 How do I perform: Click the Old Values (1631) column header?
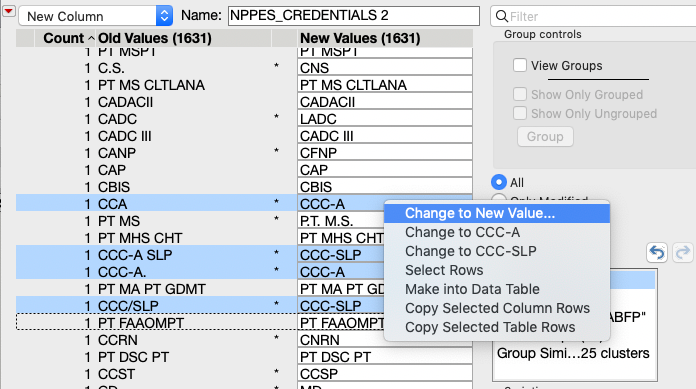pyautogui.click(x=154, y=38)
